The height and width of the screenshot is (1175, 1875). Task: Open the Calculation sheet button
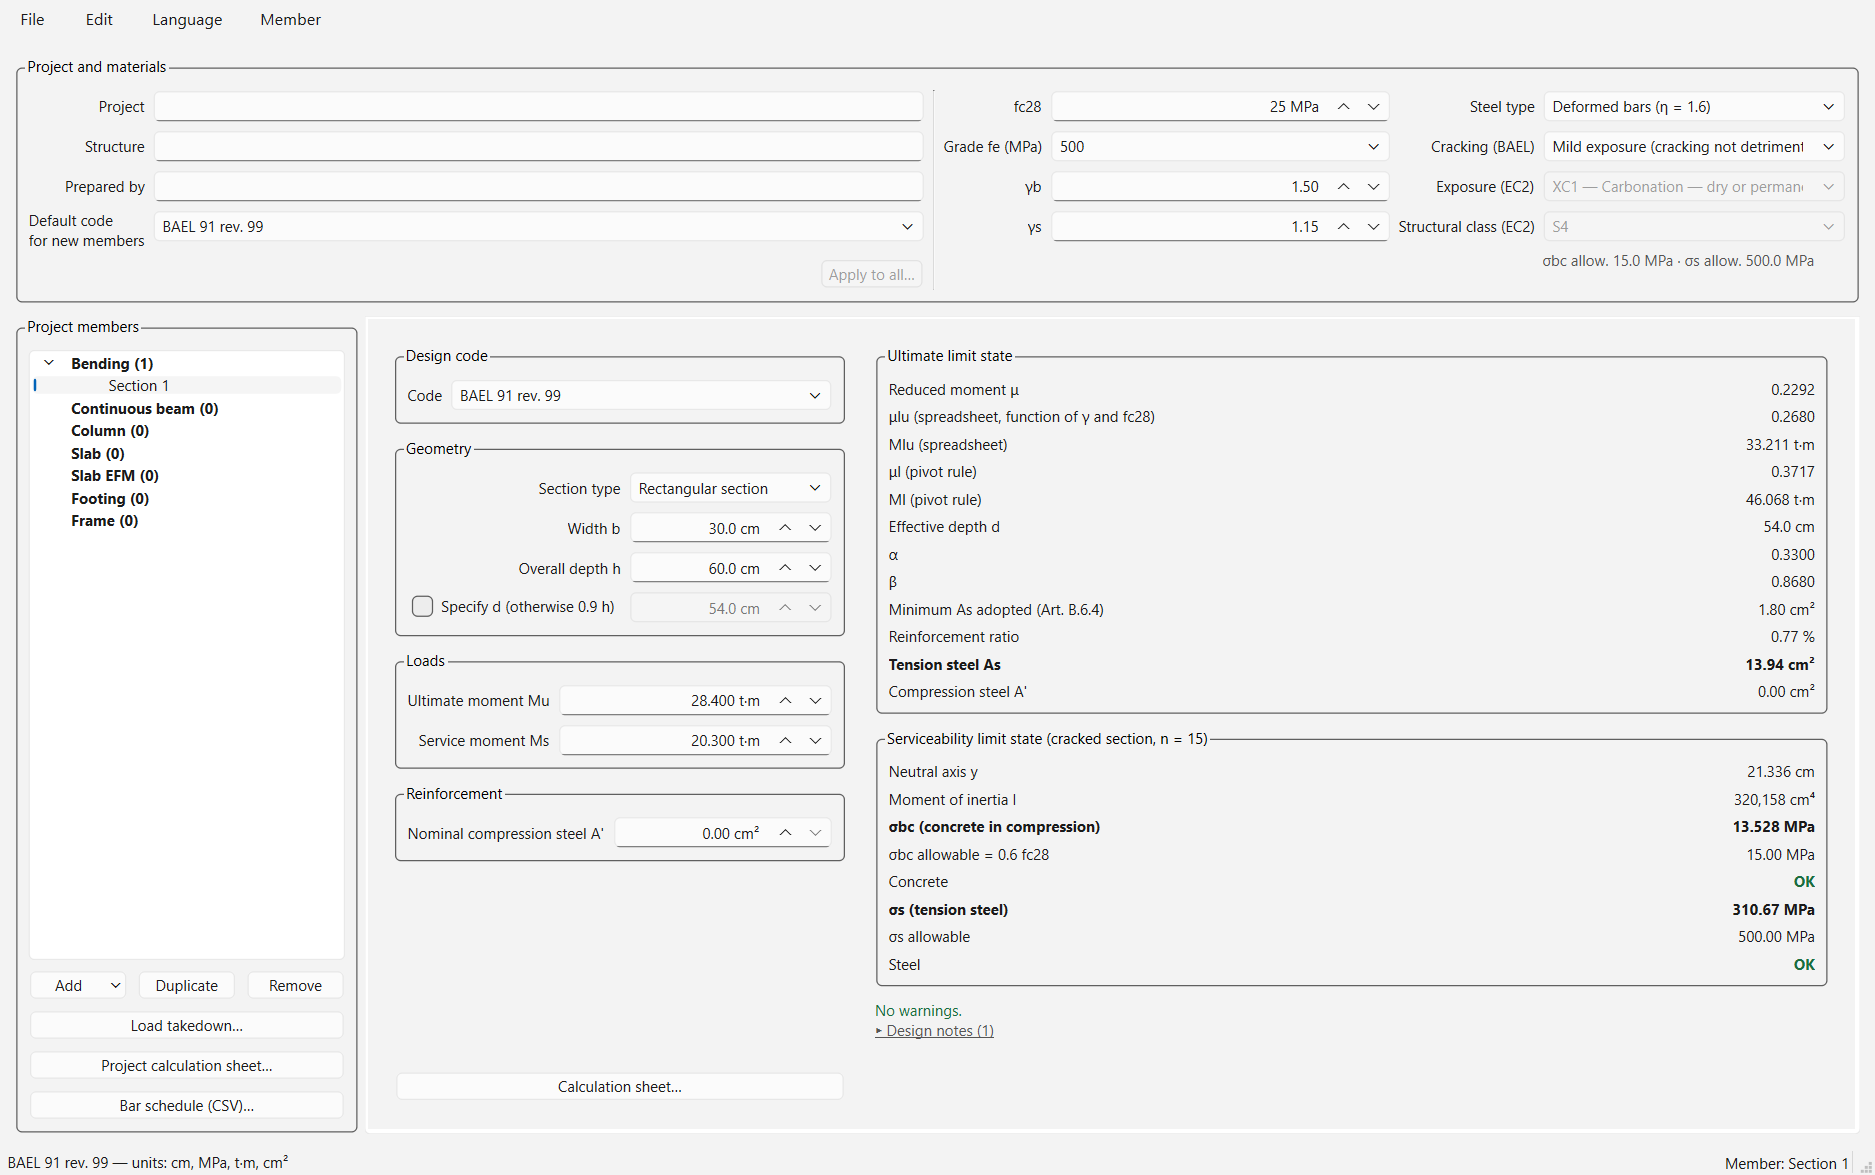[620, 1087]
